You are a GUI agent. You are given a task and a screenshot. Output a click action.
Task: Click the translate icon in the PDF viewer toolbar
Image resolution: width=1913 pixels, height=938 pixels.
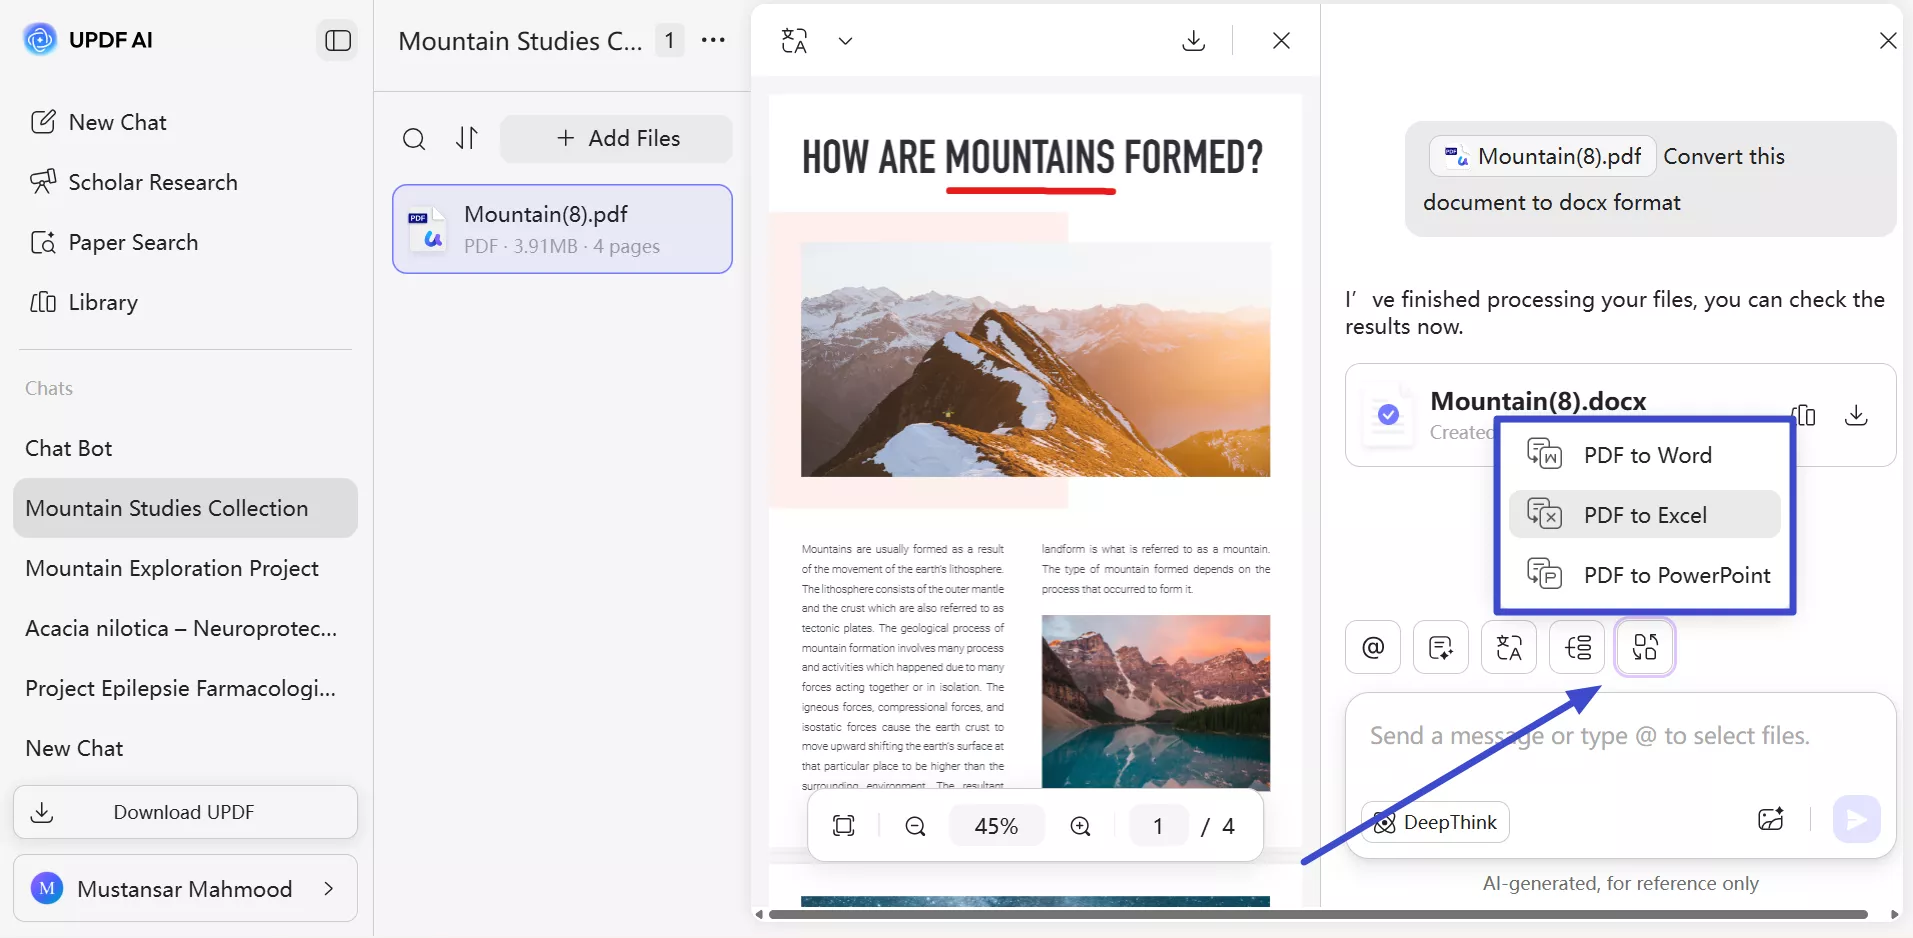(794, 41)
